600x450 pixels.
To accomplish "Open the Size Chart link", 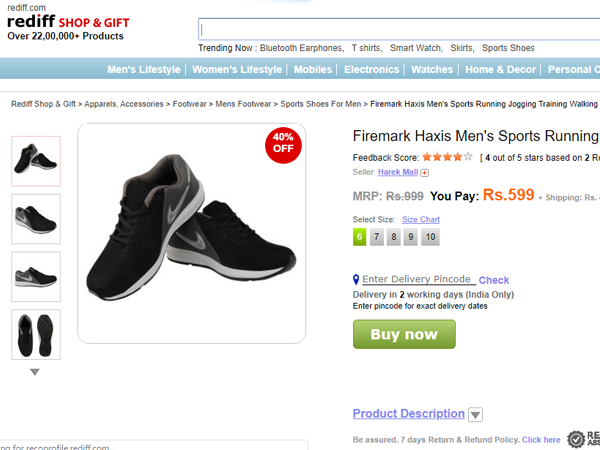I will (x=421, y=219).
